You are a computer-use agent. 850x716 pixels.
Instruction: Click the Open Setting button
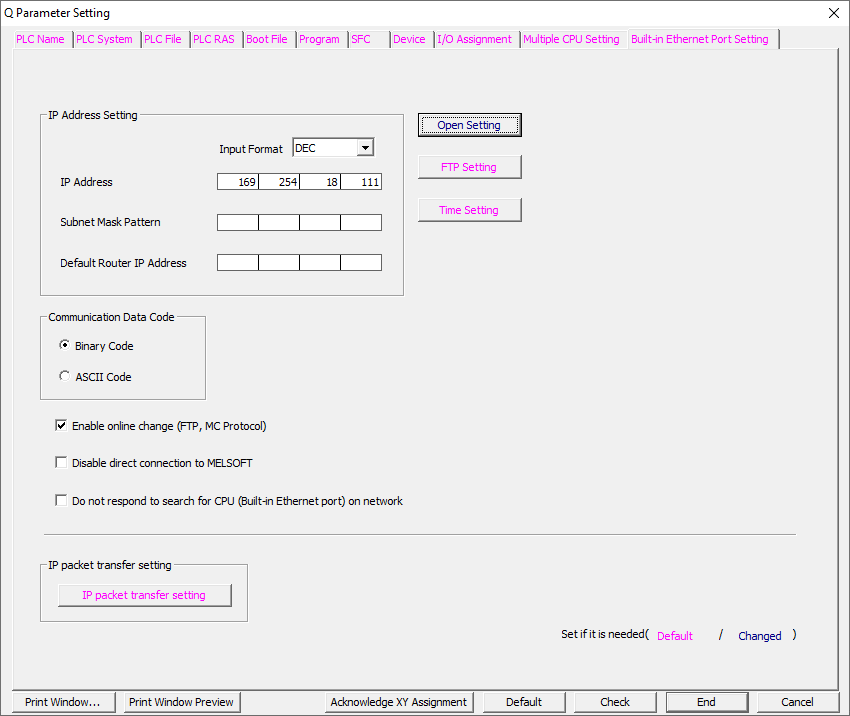[469, 125]
